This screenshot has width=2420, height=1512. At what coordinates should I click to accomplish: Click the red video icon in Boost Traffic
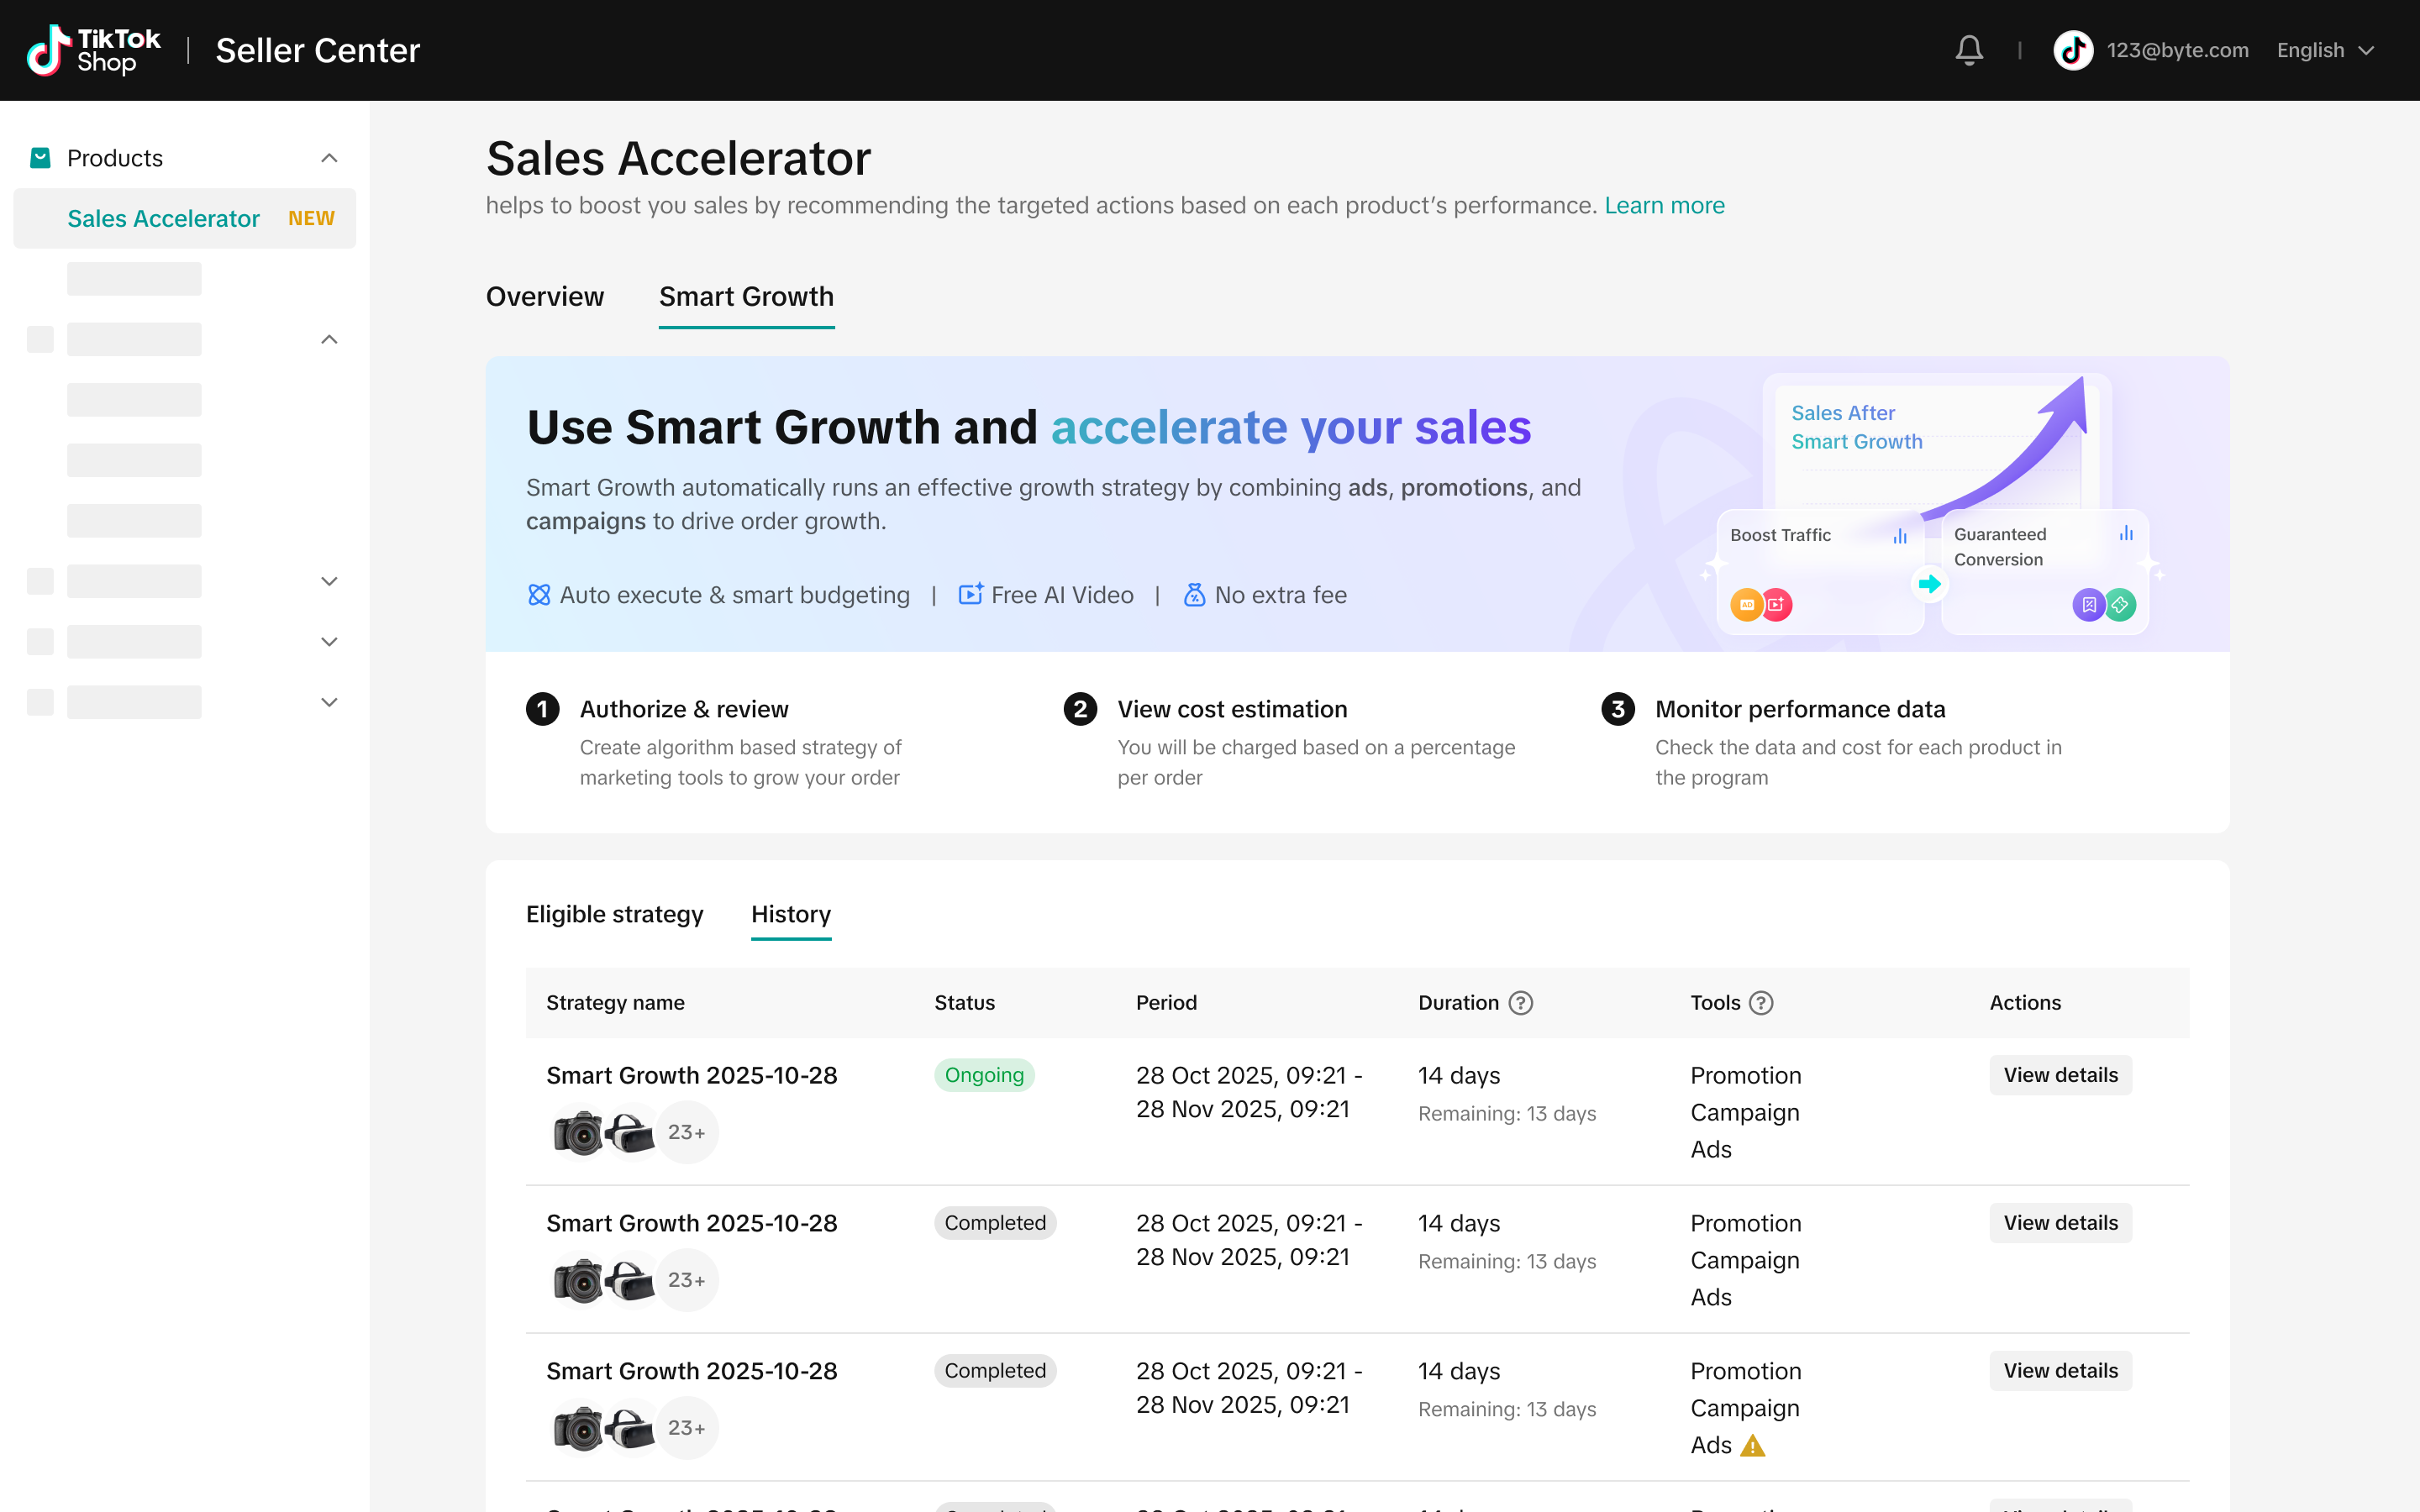pos(1776,604)
